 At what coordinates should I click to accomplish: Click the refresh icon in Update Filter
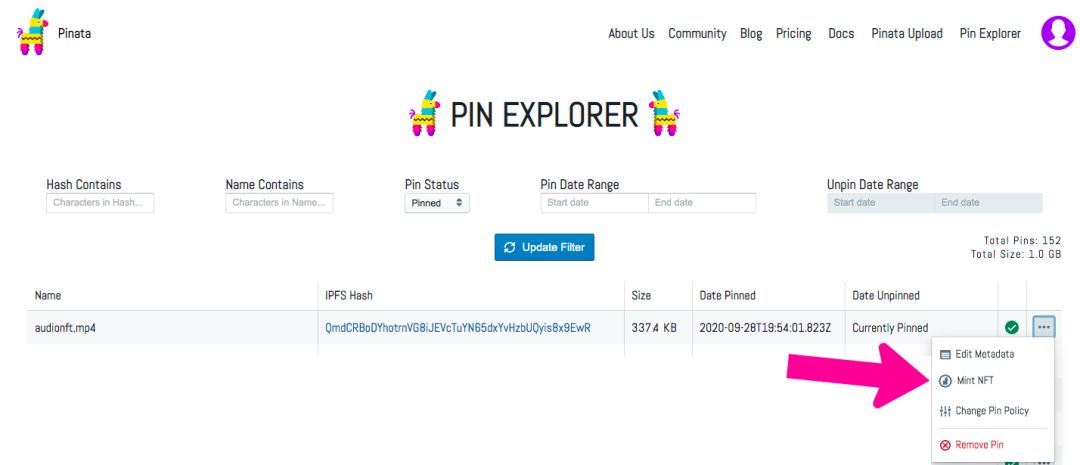(x=510, y=247)
